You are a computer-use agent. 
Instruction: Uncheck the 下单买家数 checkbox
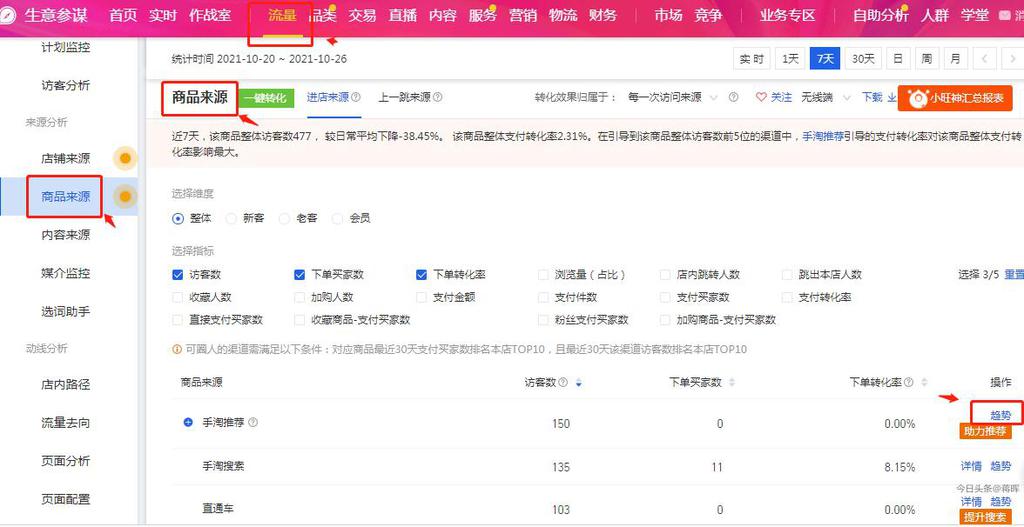click(x=300, y=275)
